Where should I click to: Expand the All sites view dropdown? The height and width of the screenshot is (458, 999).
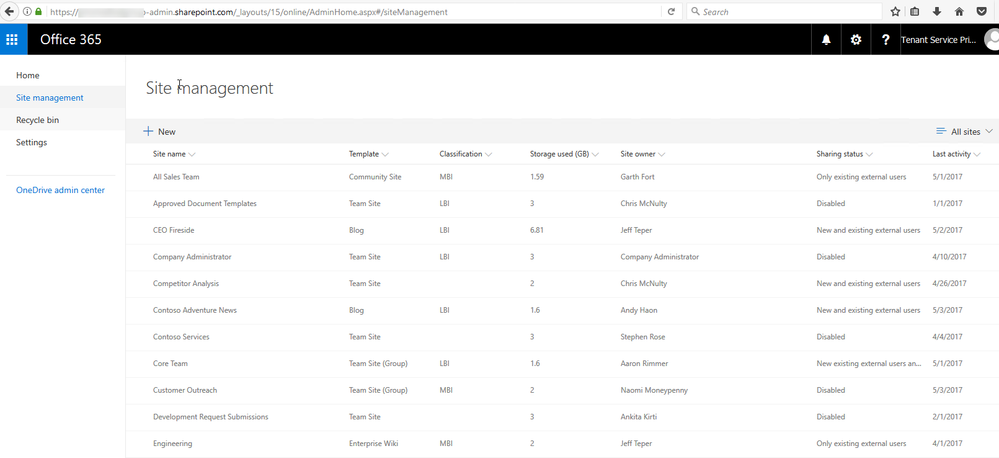click(989, 131)
